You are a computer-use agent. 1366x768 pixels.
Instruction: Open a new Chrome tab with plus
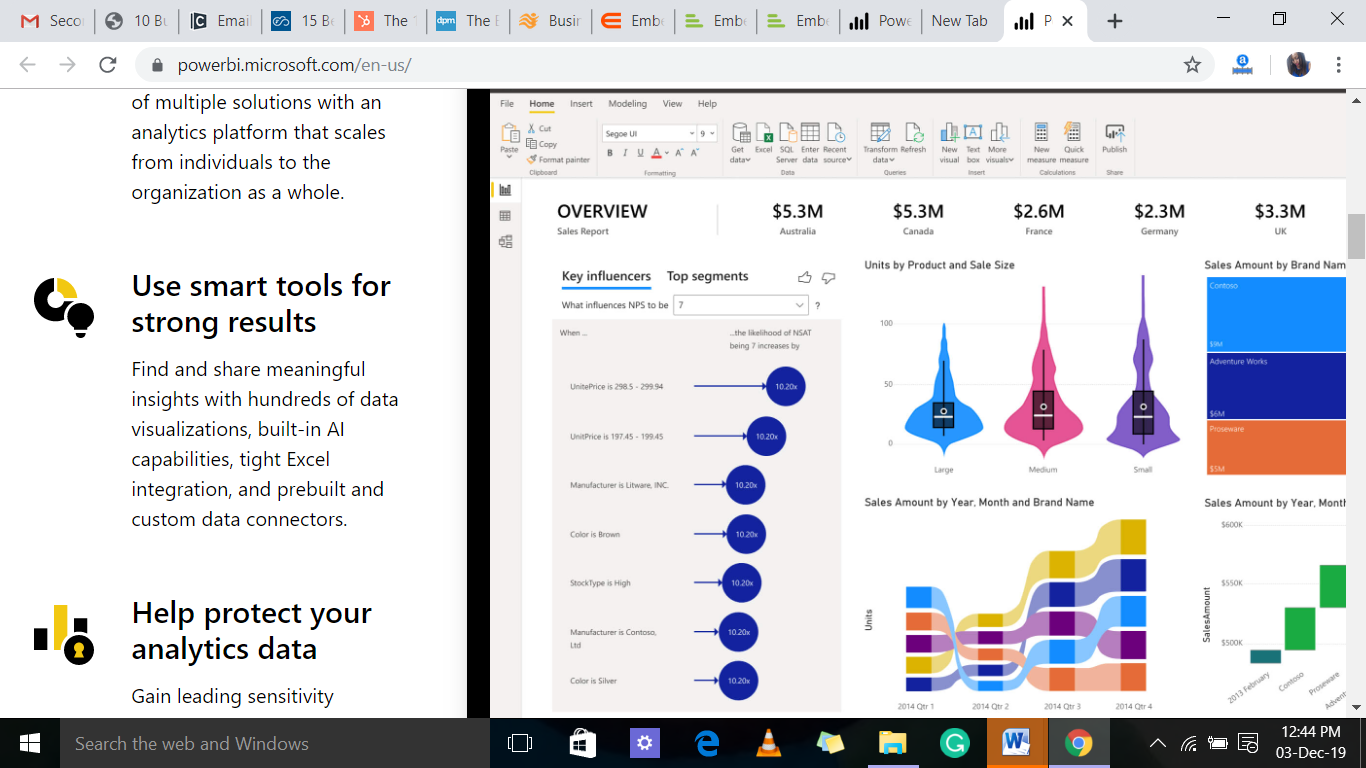[x=1116, y=21]
